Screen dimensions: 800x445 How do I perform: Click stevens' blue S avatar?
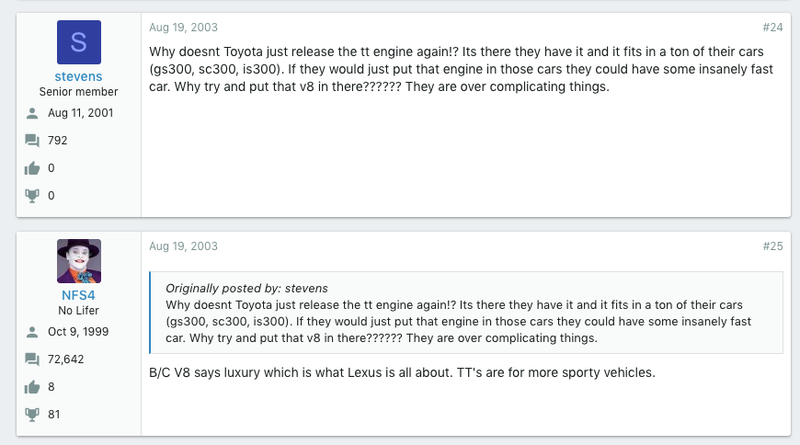click(x=79, y=42)
